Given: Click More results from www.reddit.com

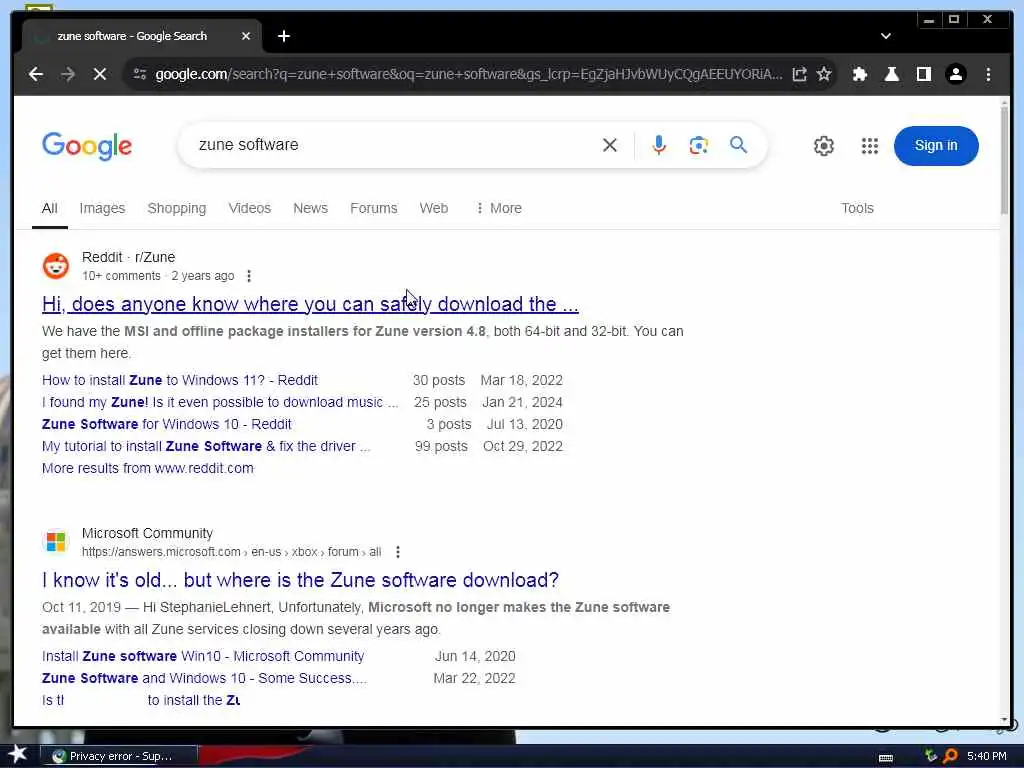Looking at the screenshot, I should 148,468.
